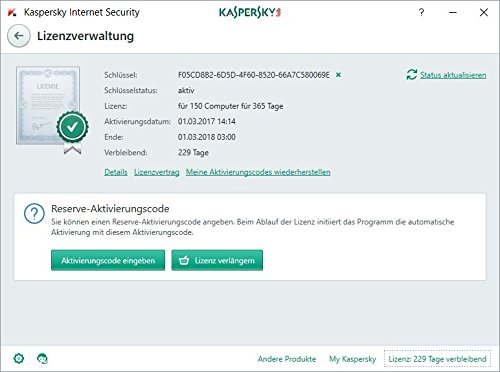Open help via question mark icon
Screen dimensions: 500x372
tap(422, 13)
